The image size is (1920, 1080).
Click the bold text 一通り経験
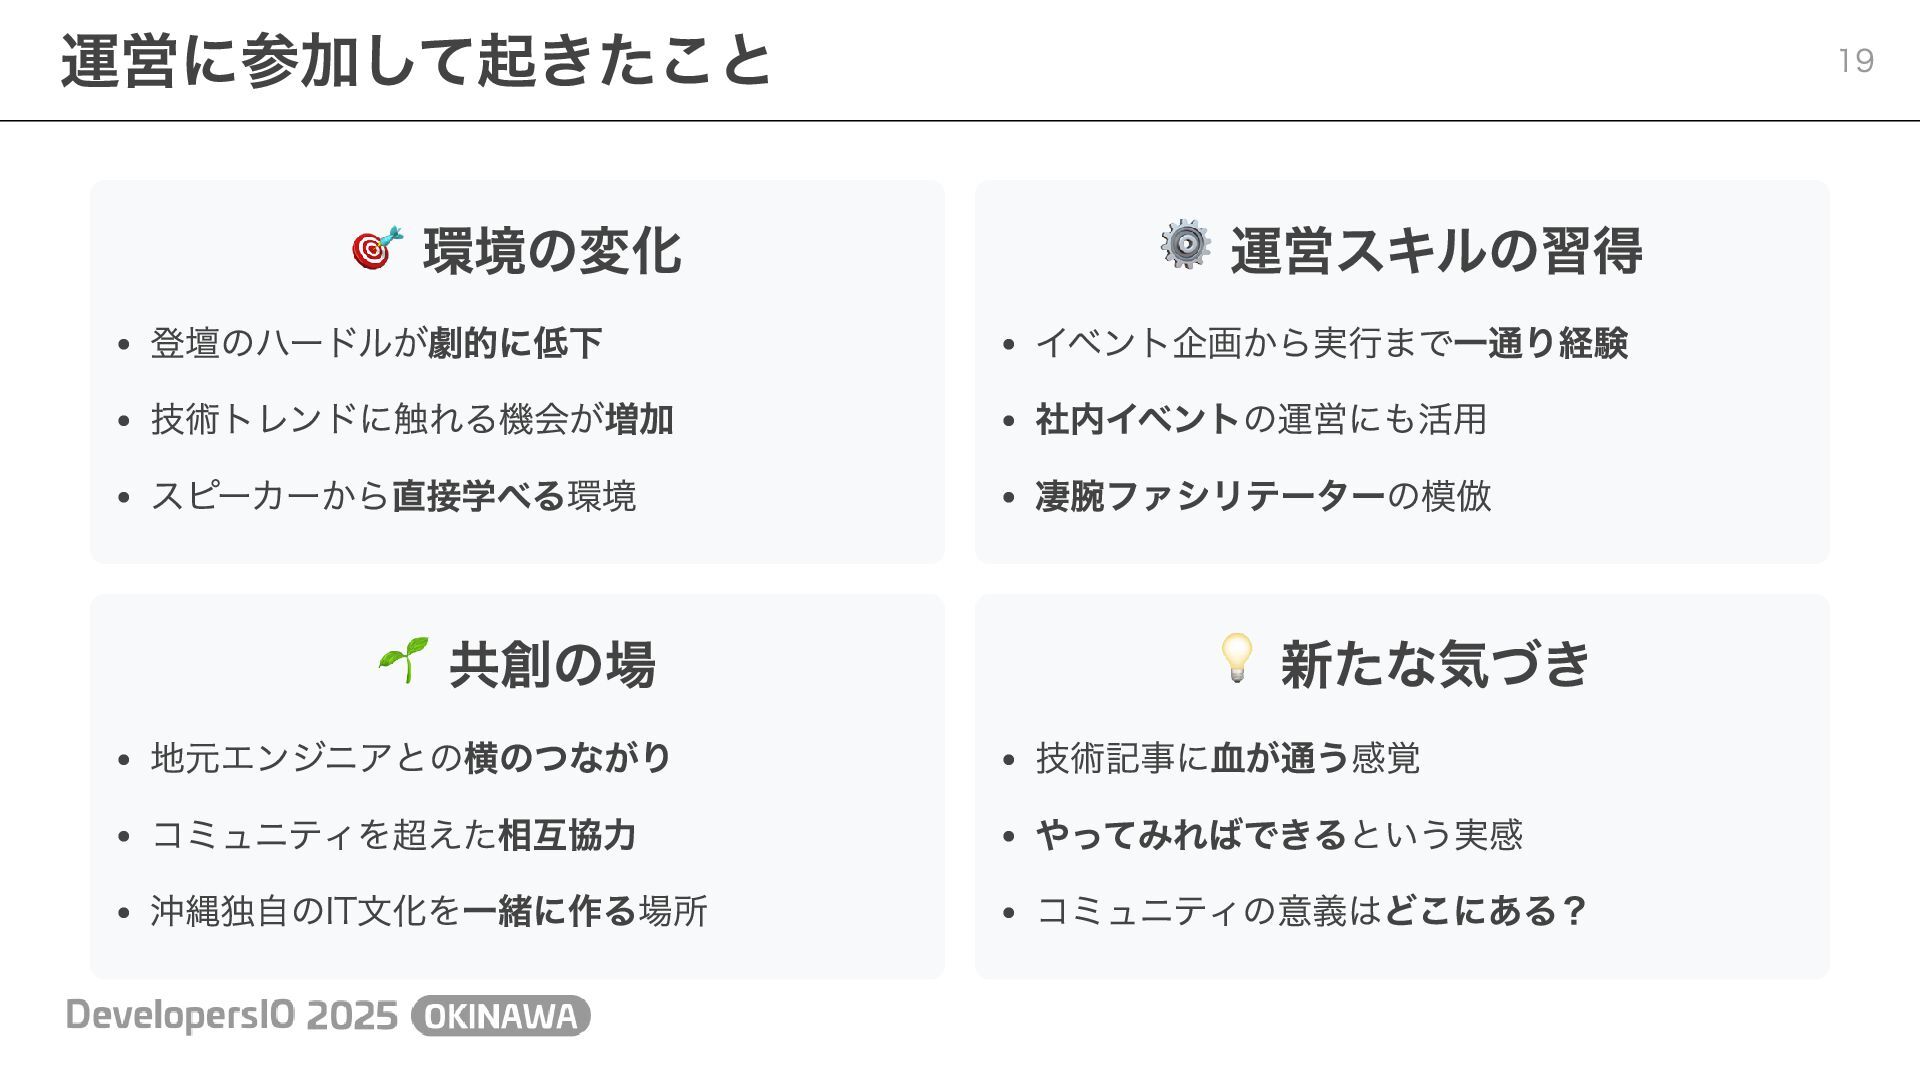coord(1541,343)
